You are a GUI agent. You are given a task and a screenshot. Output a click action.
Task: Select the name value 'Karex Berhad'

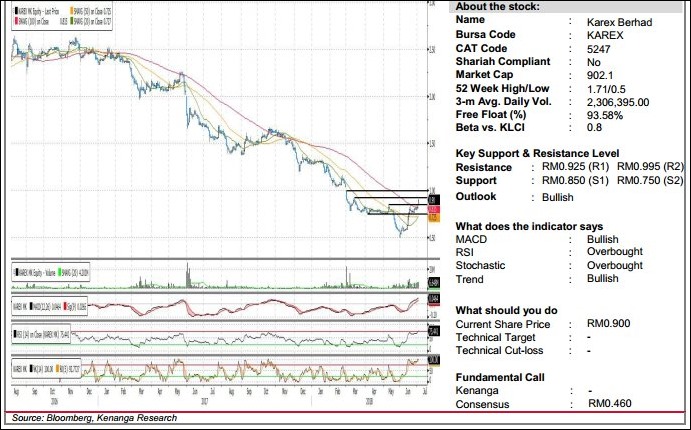pyautogui.click(x=620, y=22)
